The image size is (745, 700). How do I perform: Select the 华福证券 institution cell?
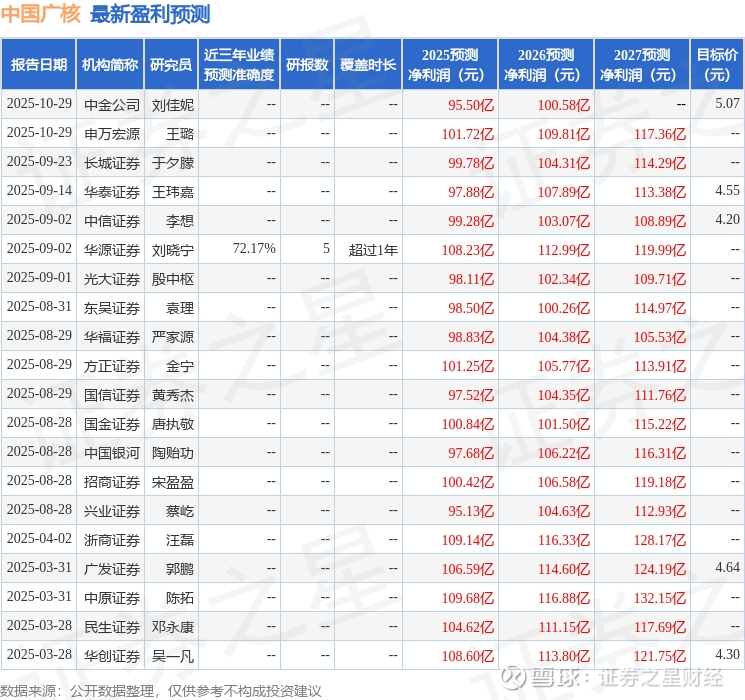[x=112, y=337]
